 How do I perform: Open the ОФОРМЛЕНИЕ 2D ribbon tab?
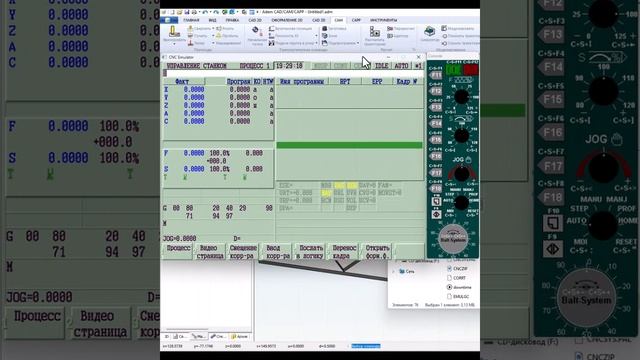click(x=287, y=20)
